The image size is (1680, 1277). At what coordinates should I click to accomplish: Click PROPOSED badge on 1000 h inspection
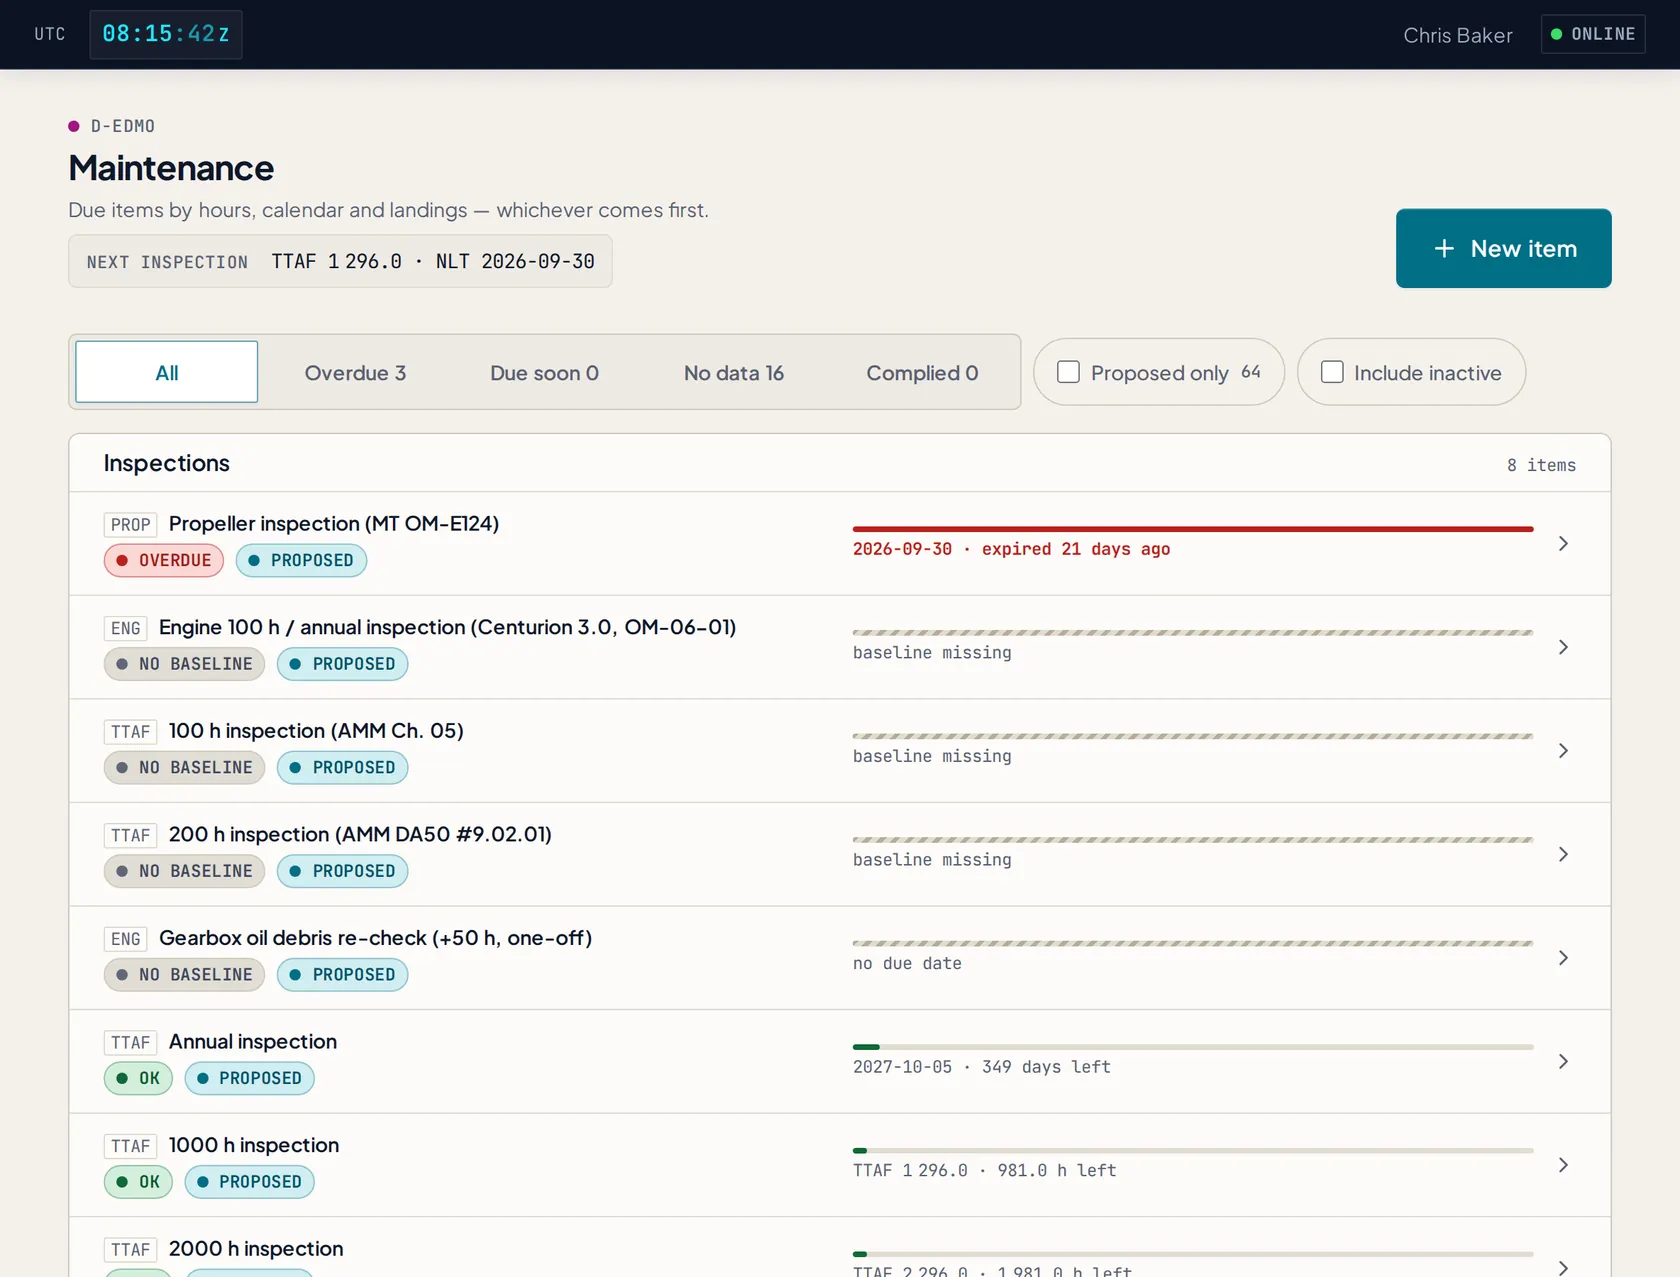pos(249,1182)
